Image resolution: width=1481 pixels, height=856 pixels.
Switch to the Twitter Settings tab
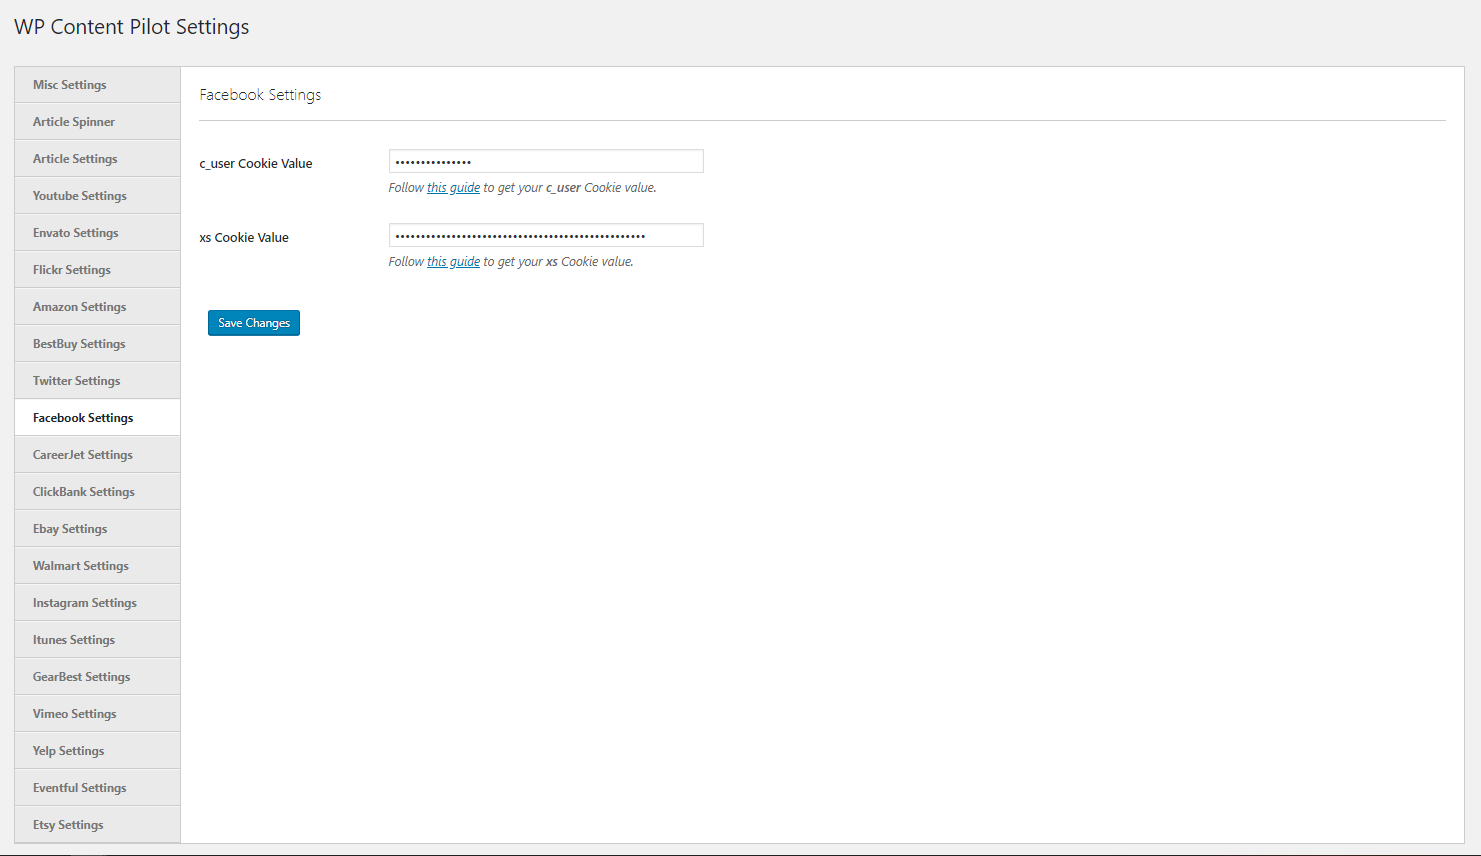[x=76, y=380]
